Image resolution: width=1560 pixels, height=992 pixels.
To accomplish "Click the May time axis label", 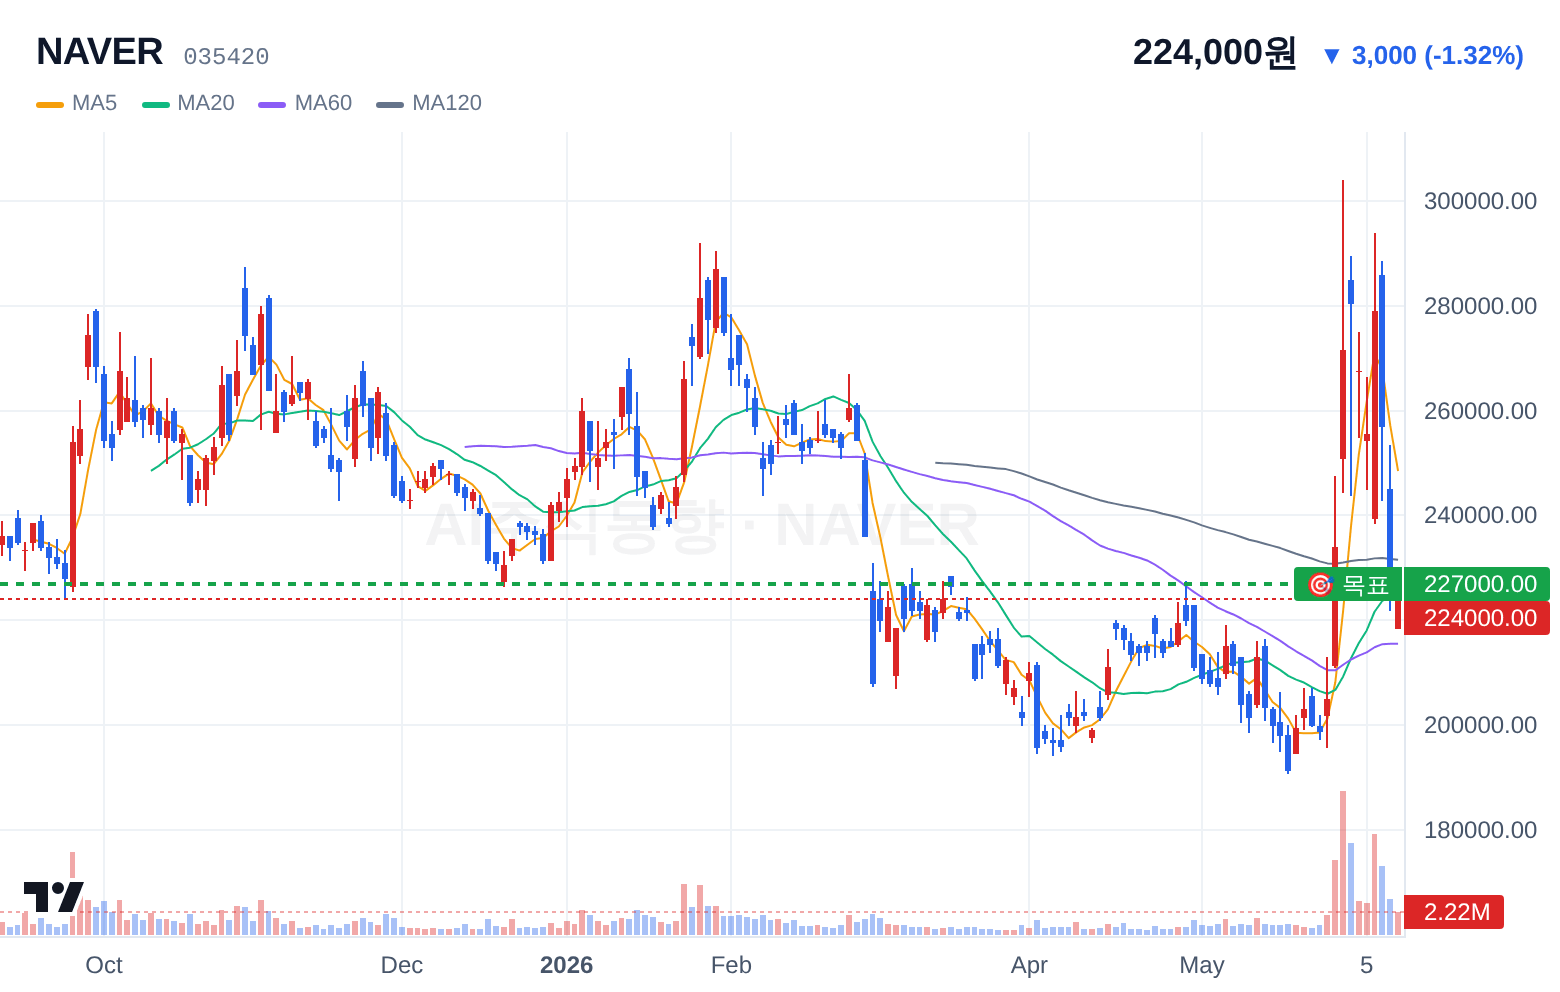I will (1202, 965).
